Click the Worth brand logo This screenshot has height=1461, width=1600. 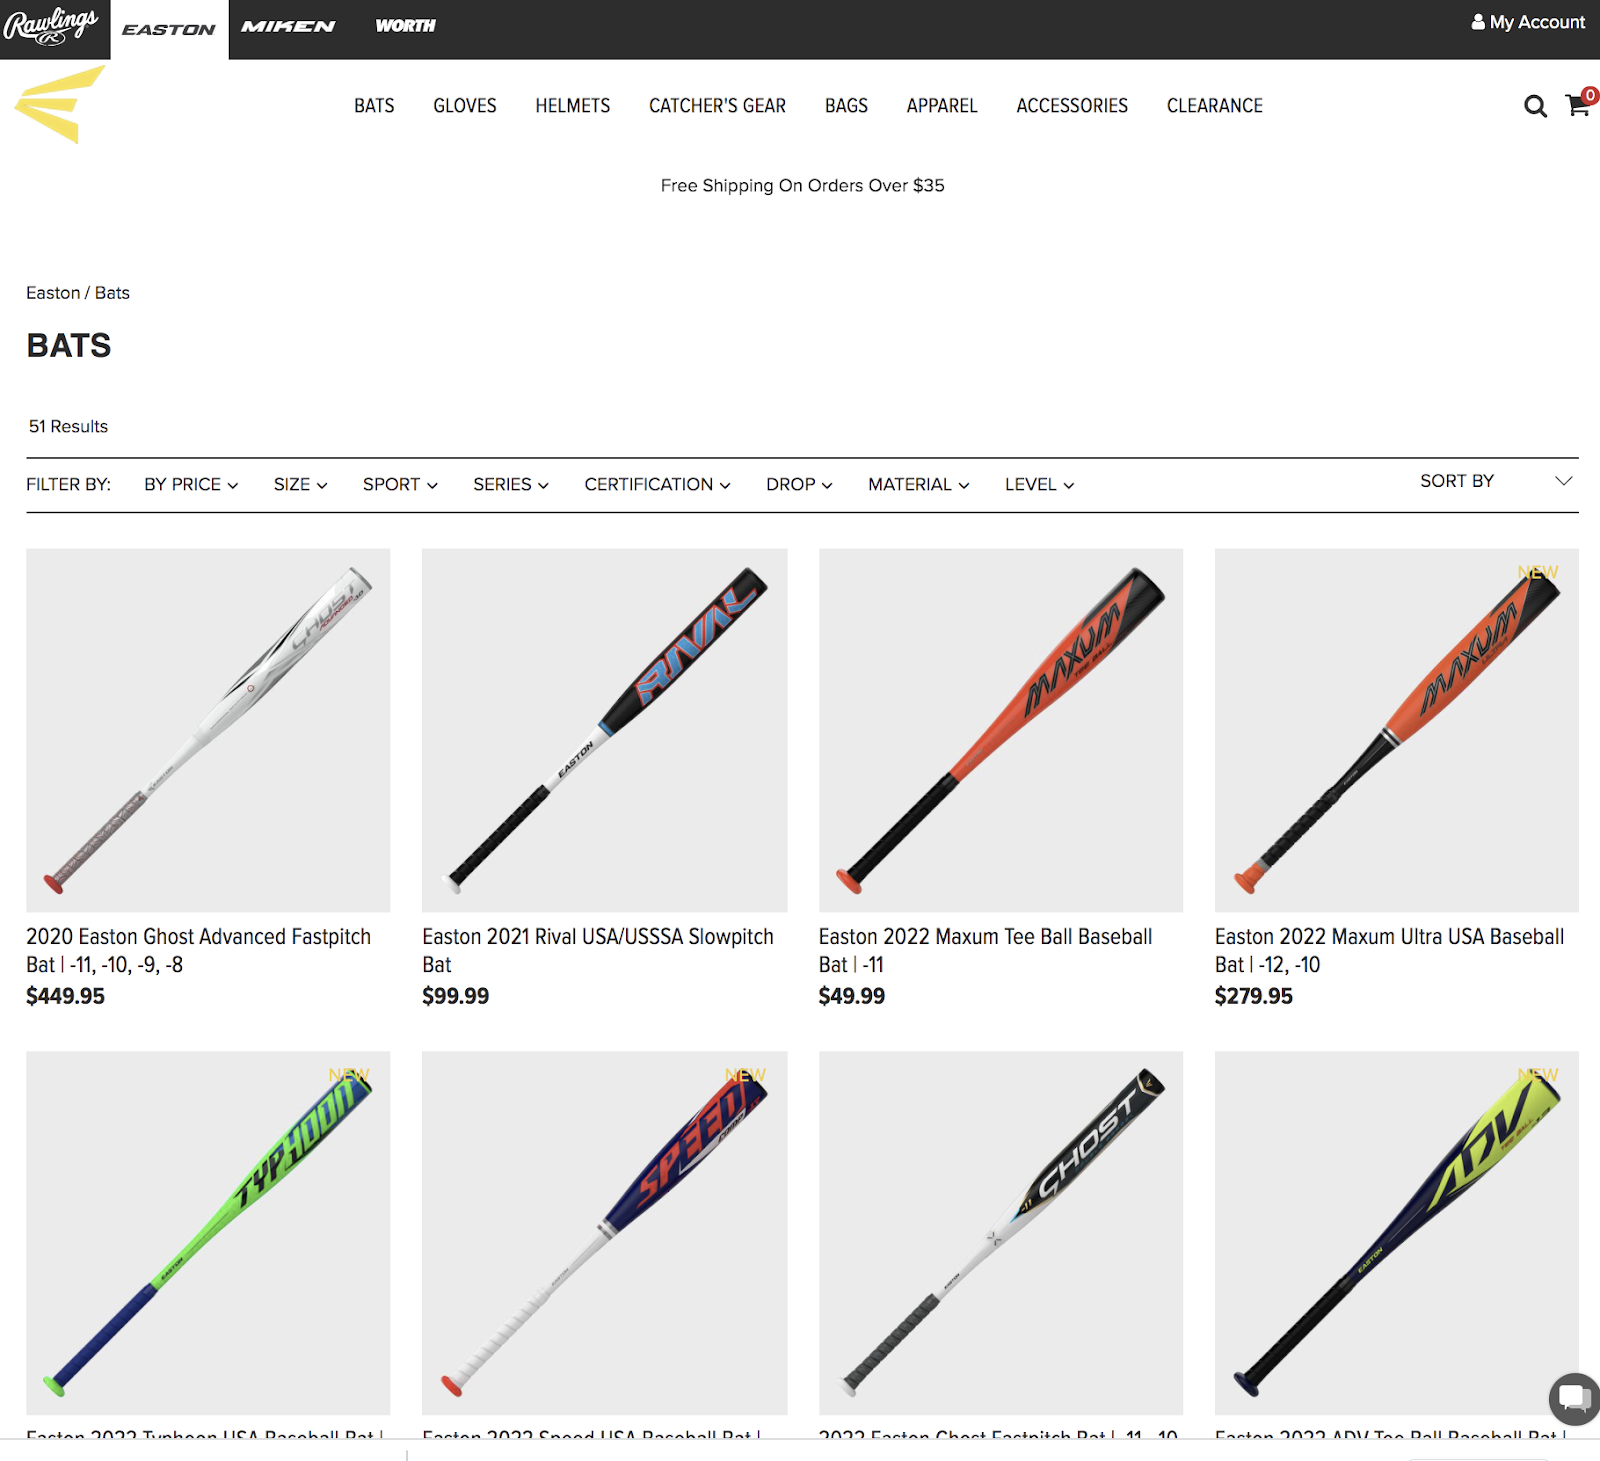[405, 26]
